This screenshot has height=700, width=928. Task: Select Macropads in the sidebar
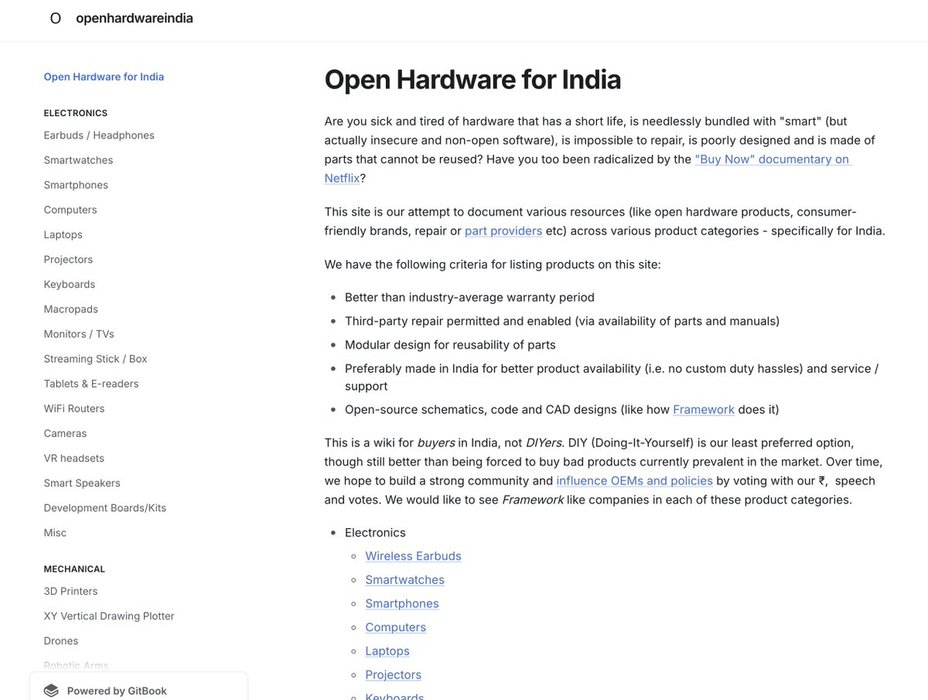[x=71, y=309]
